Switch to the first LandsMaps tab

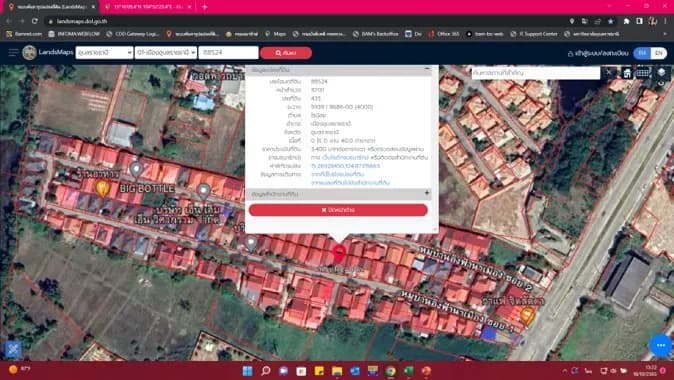click(51, 7)
